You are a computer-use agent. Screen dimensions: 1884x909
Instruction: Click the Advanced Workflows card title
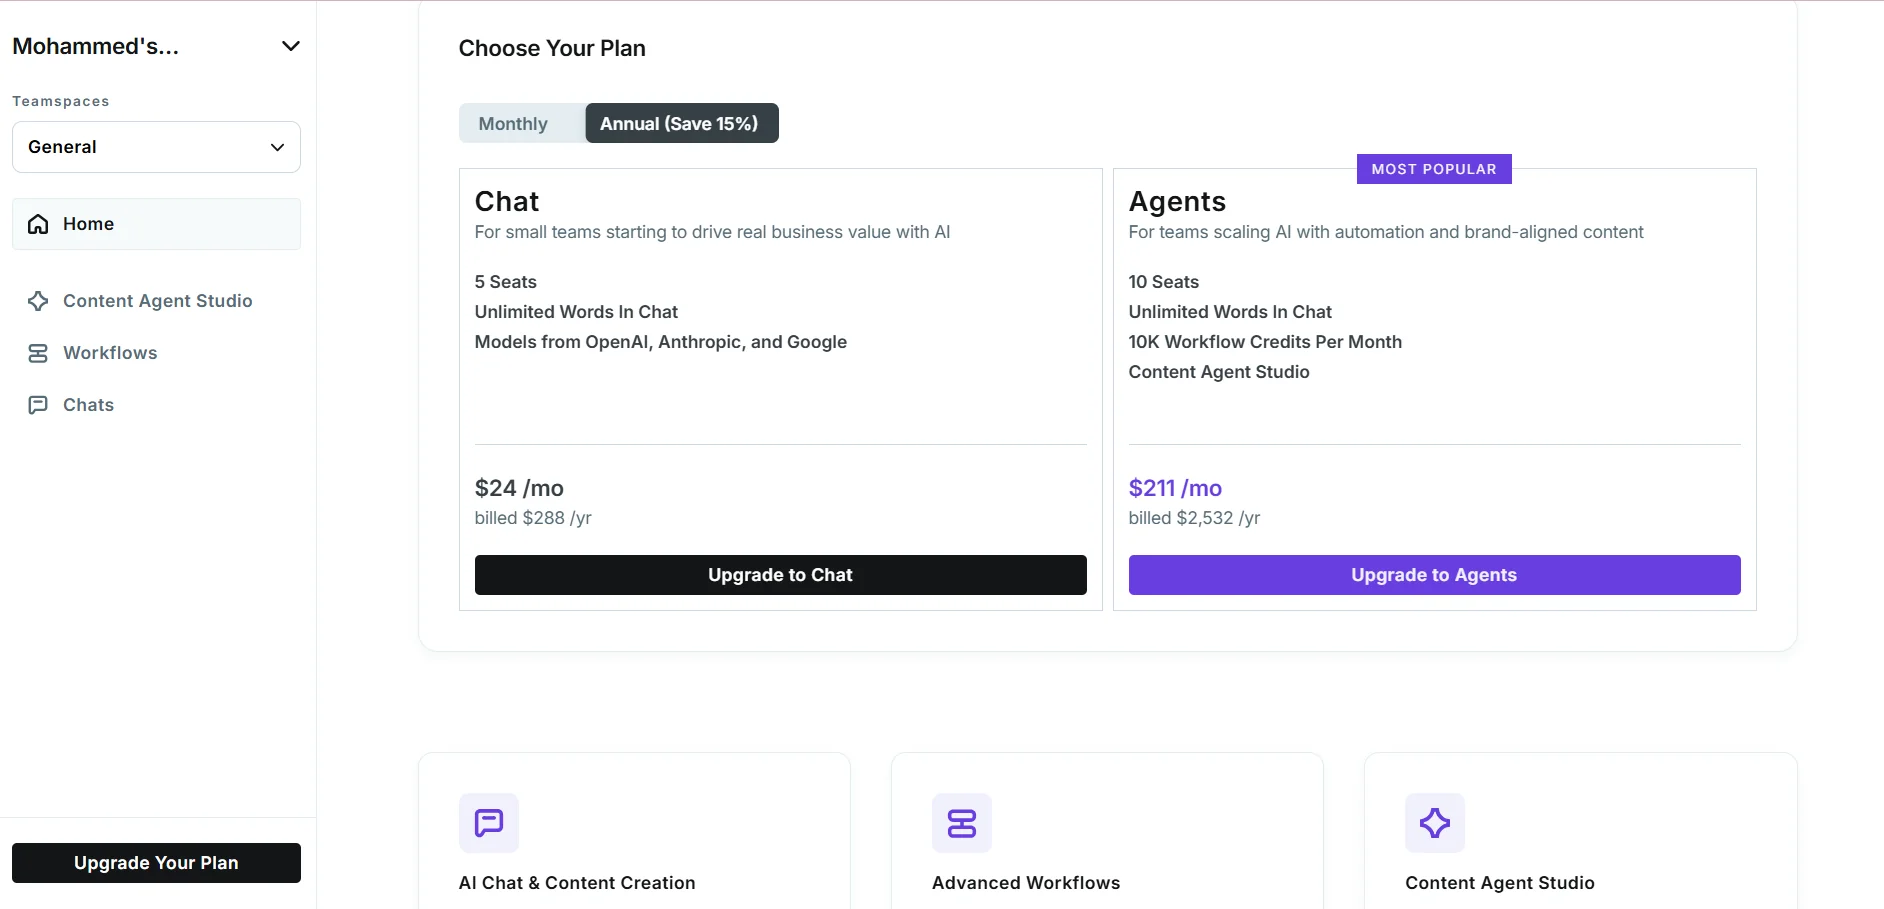click(x=1025, y=883)
